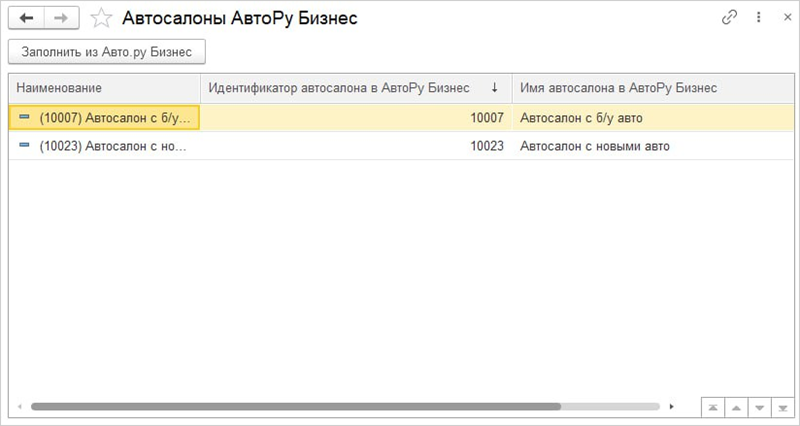Image resolution: width=800 pixels, height=426 pixels.
Task: Click the item icon of row 10023
Action: pos(24,145)
